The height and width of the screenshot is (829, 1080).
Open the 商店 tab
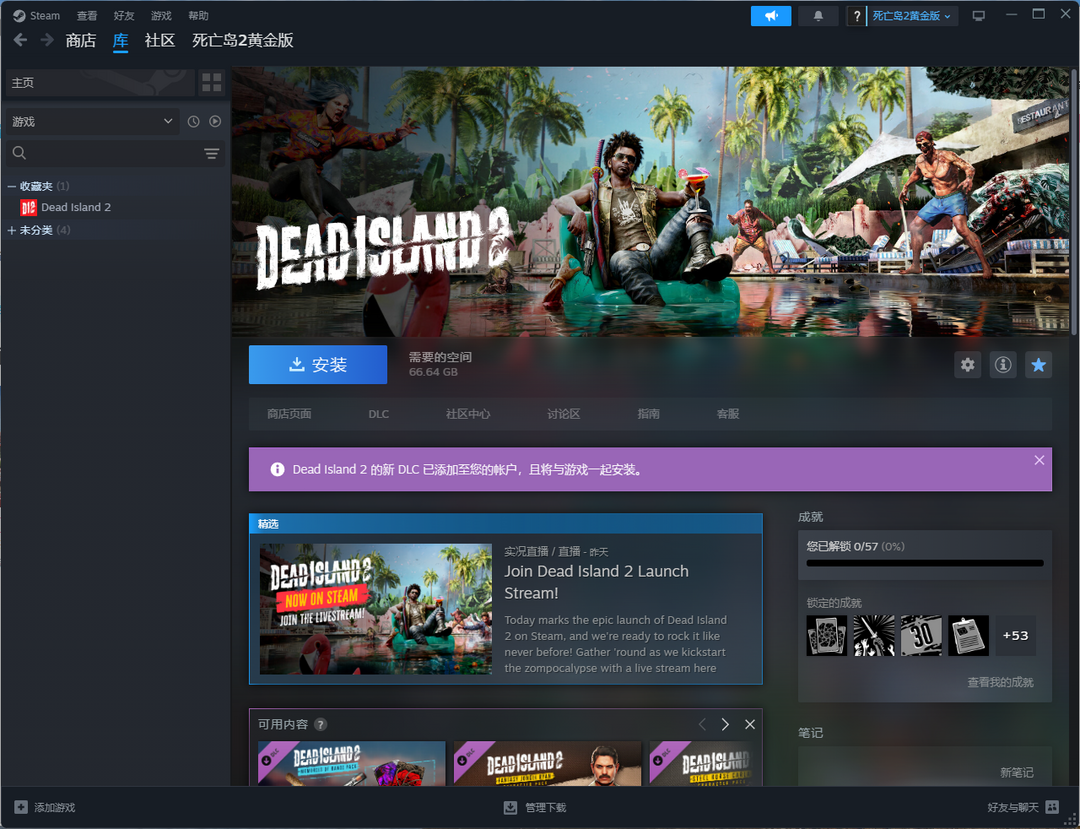tap(80, 41)
